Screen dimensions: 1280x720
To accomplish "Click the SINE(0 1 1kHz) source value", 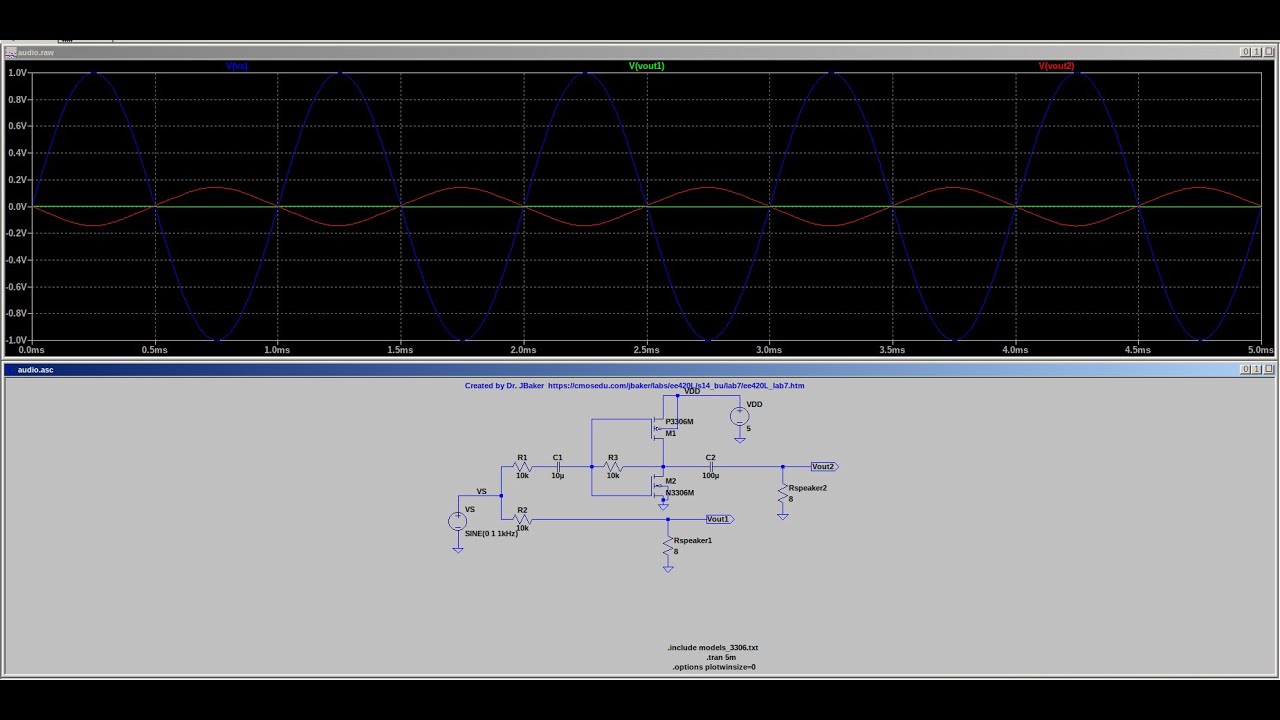I will (491, 533).
